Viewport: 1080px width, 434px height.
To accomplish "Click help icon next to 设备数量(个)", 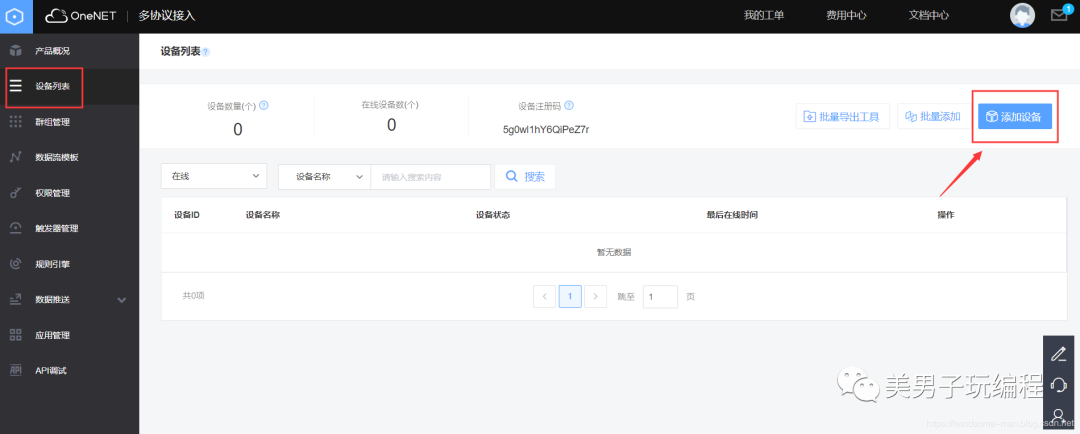I will tap(263, 106).
